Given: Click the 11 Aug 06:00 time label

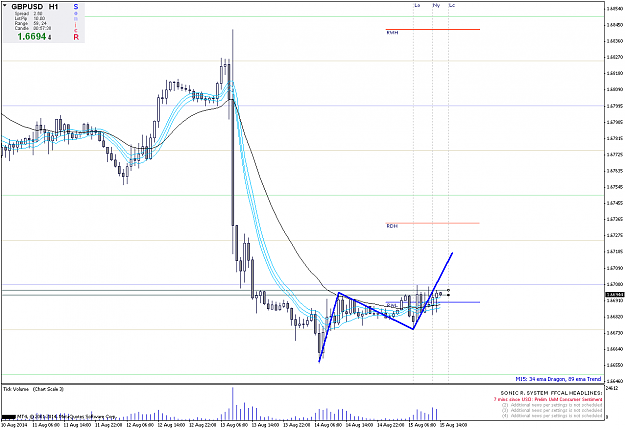Looking at the screenshot, I should [x=45, y=425].
